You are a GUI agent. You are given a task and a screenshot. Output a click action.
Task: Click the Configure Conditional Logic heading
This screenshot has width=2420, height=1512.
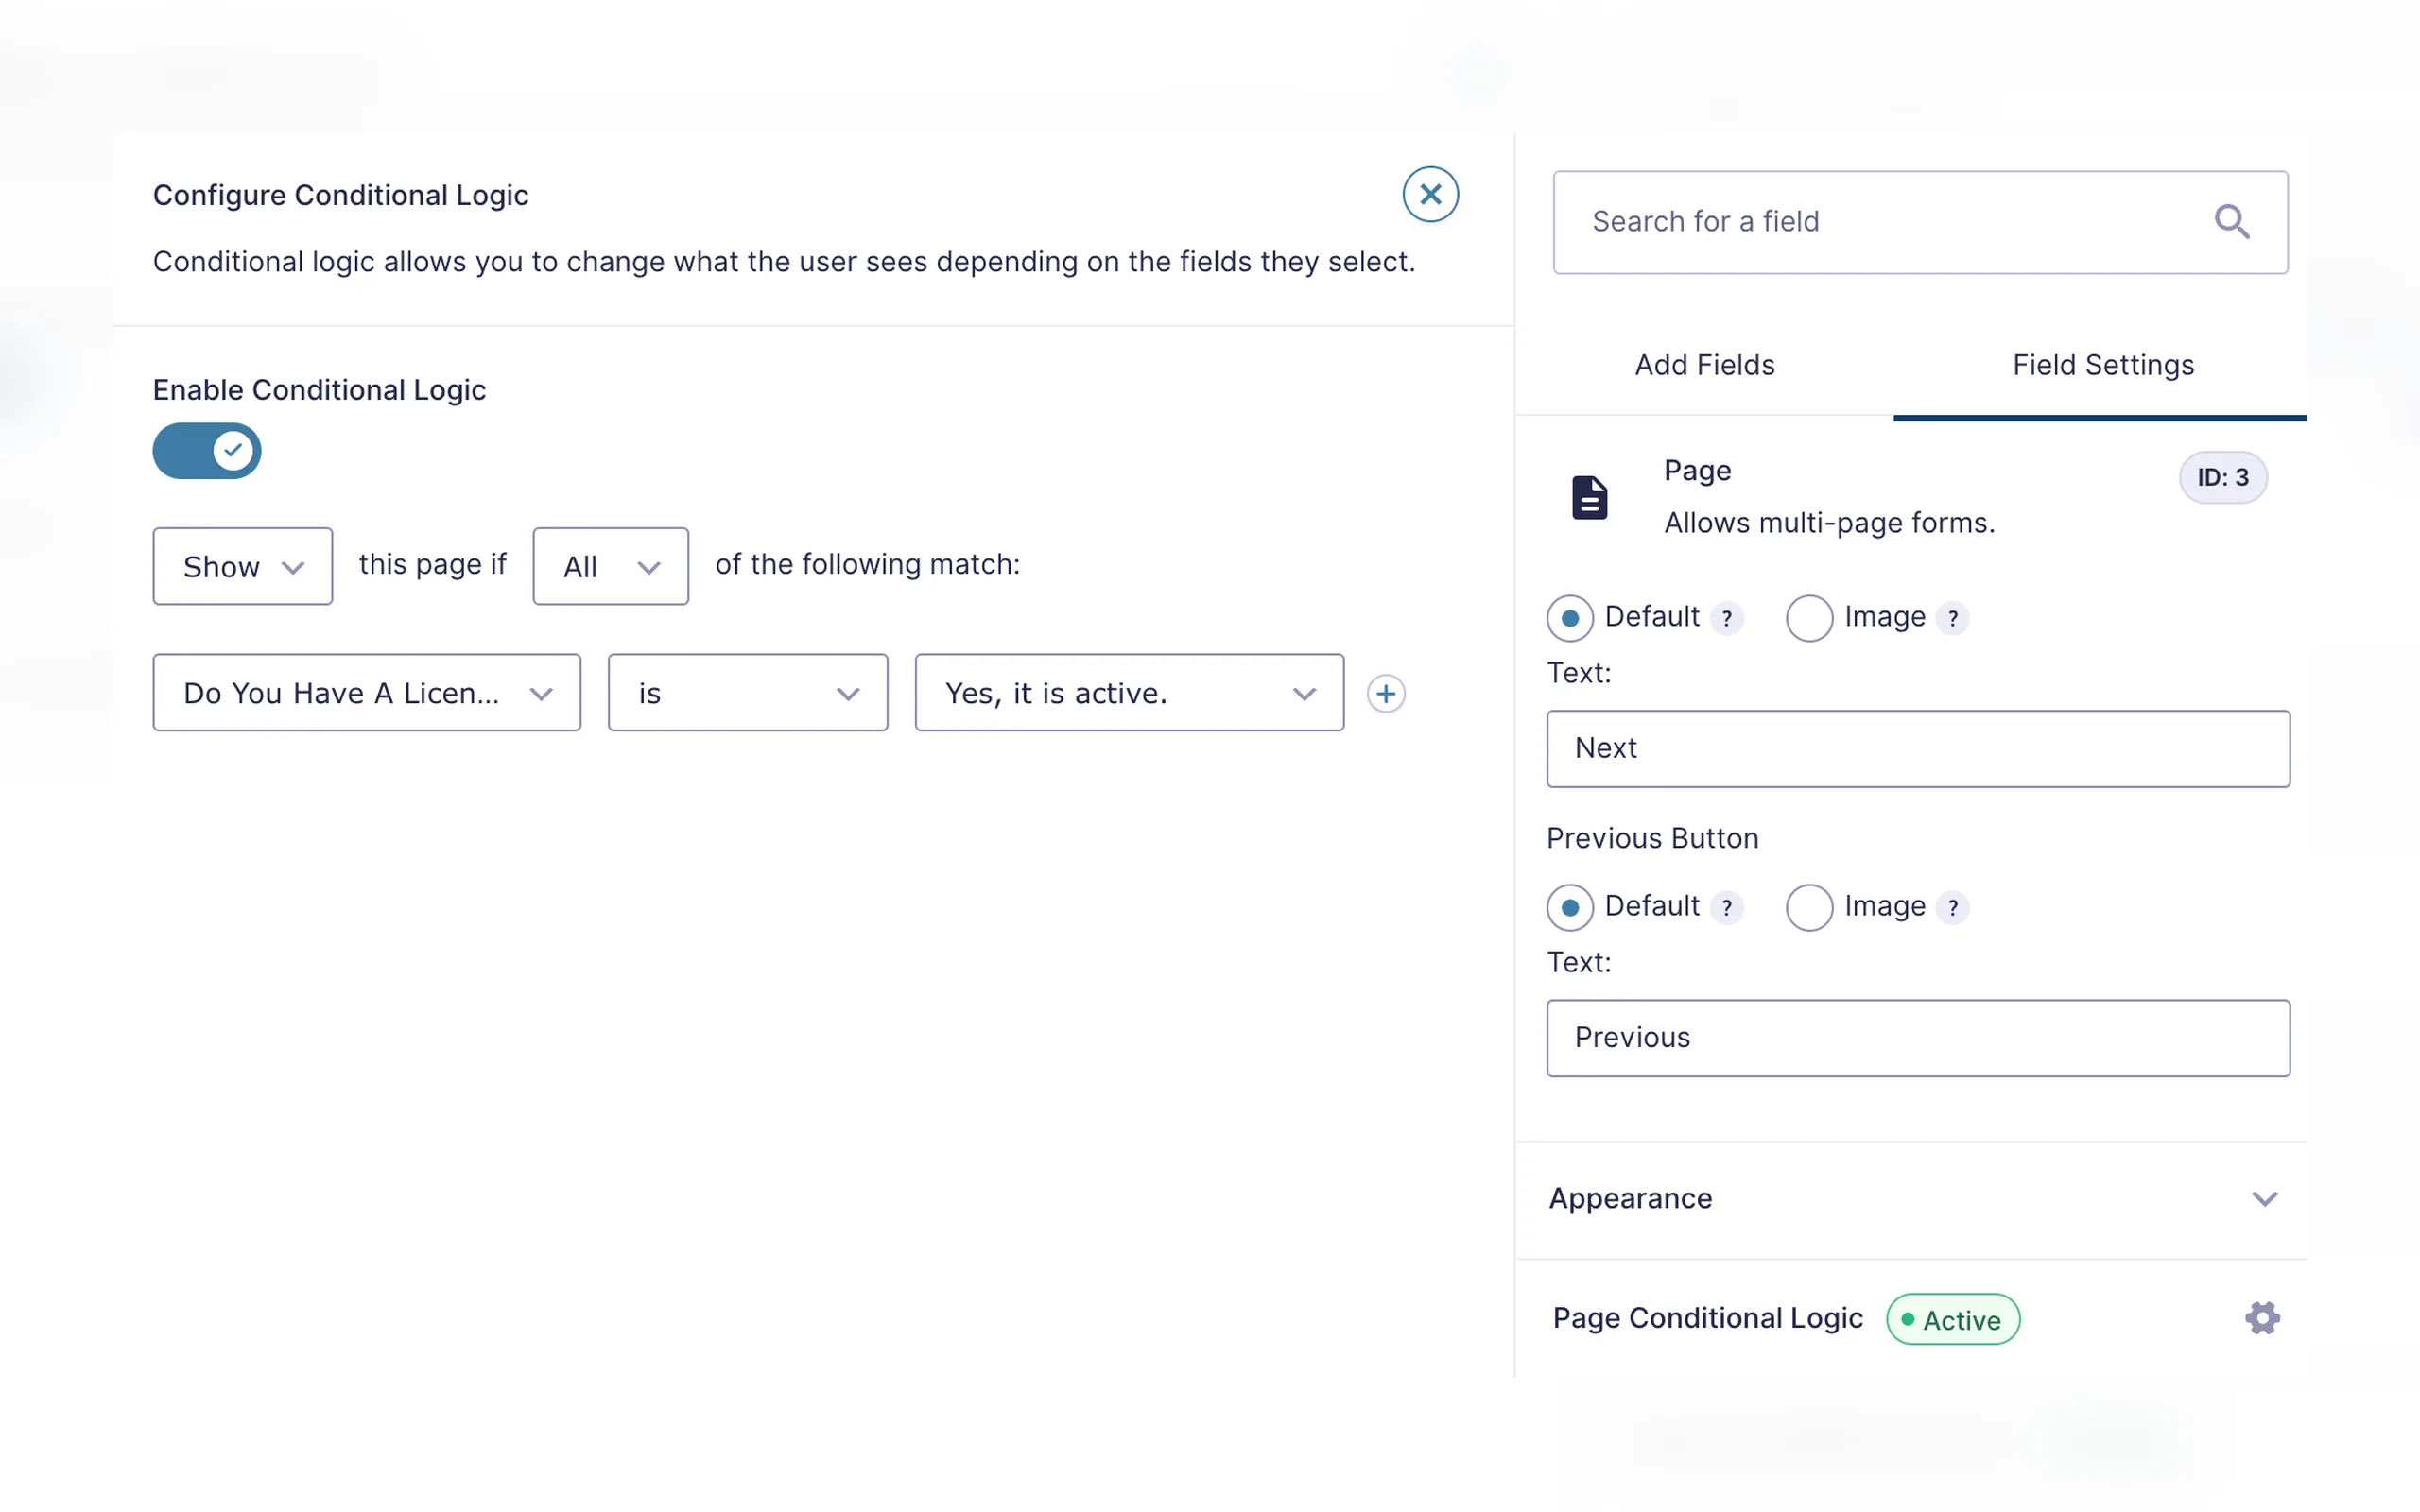click(x=340, y=195)
